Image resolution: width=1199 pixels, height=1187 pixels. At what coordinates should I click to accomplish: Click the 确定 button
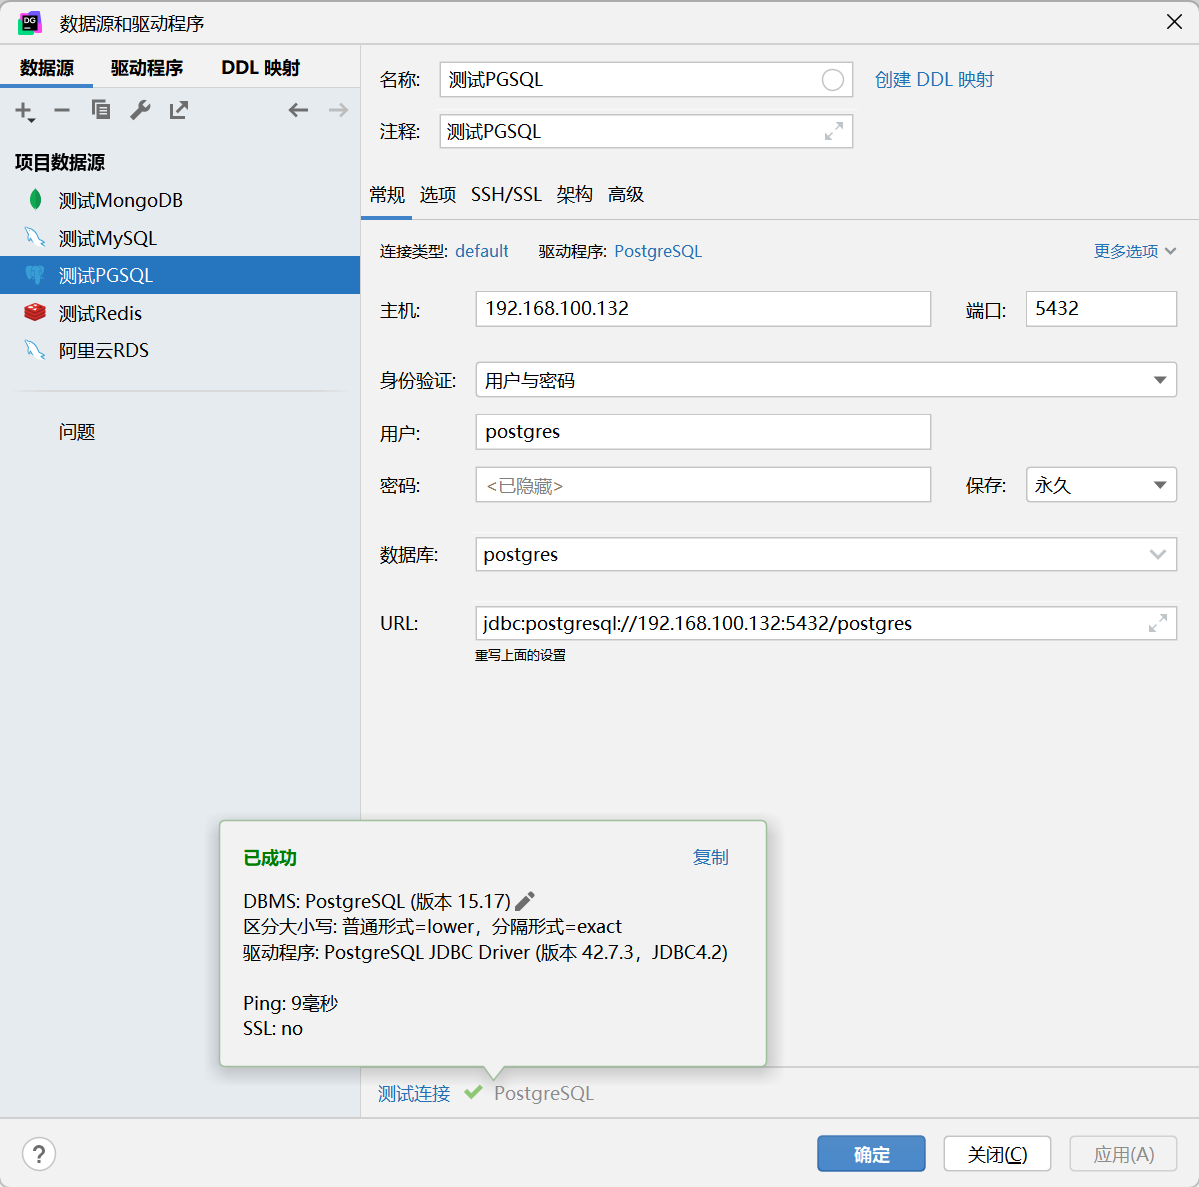point(871,1154)
